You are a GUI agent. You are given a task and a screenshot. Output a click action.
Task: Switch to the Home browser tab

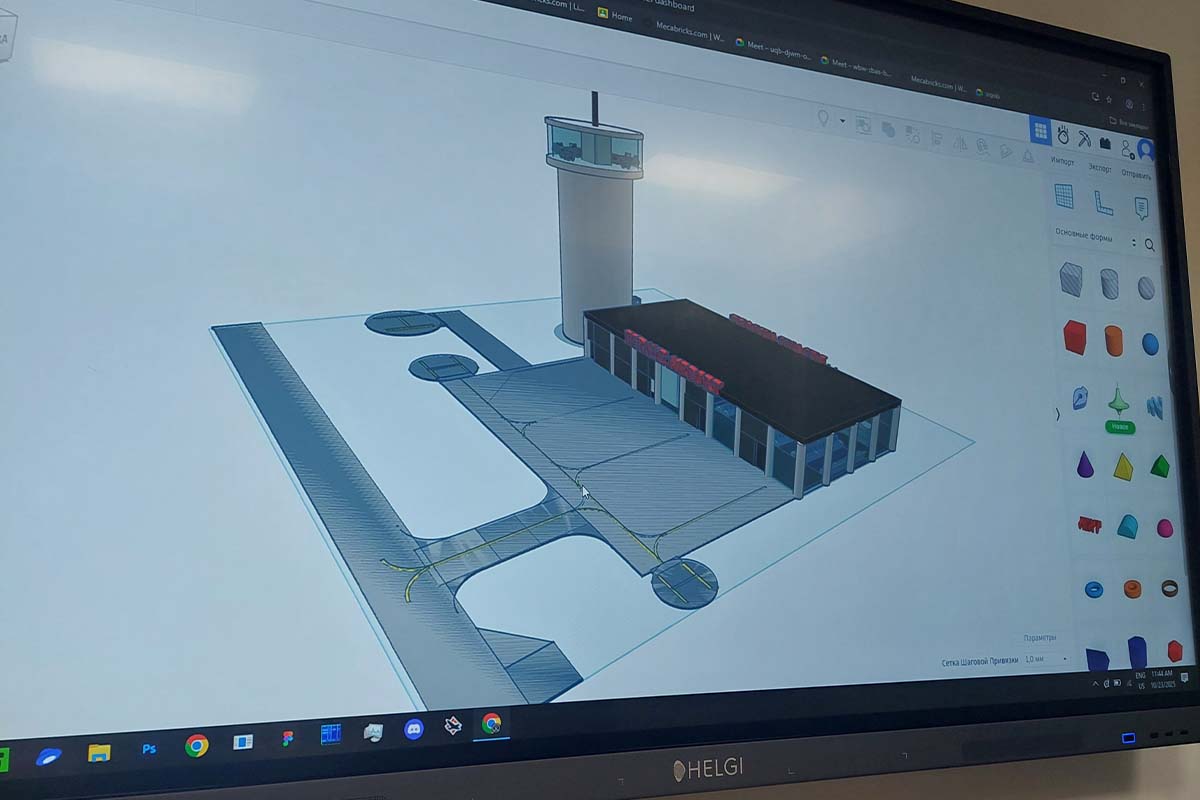pos(615,16)
